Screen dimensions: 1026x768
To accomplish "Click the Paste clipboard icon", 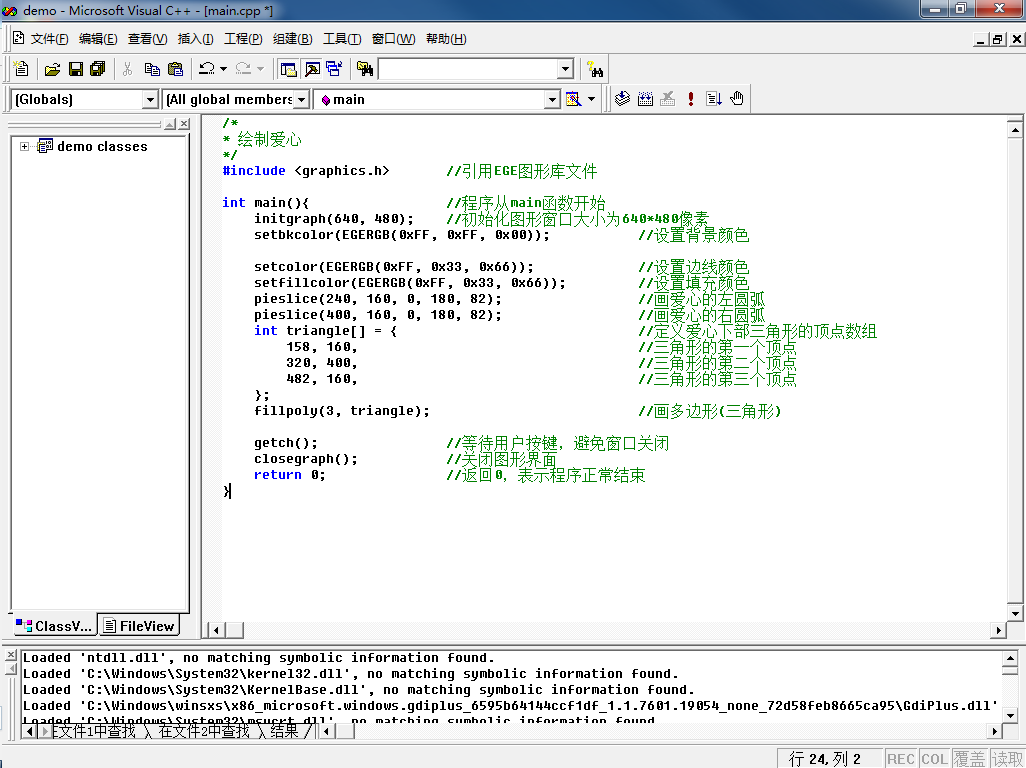I will 176,69.
